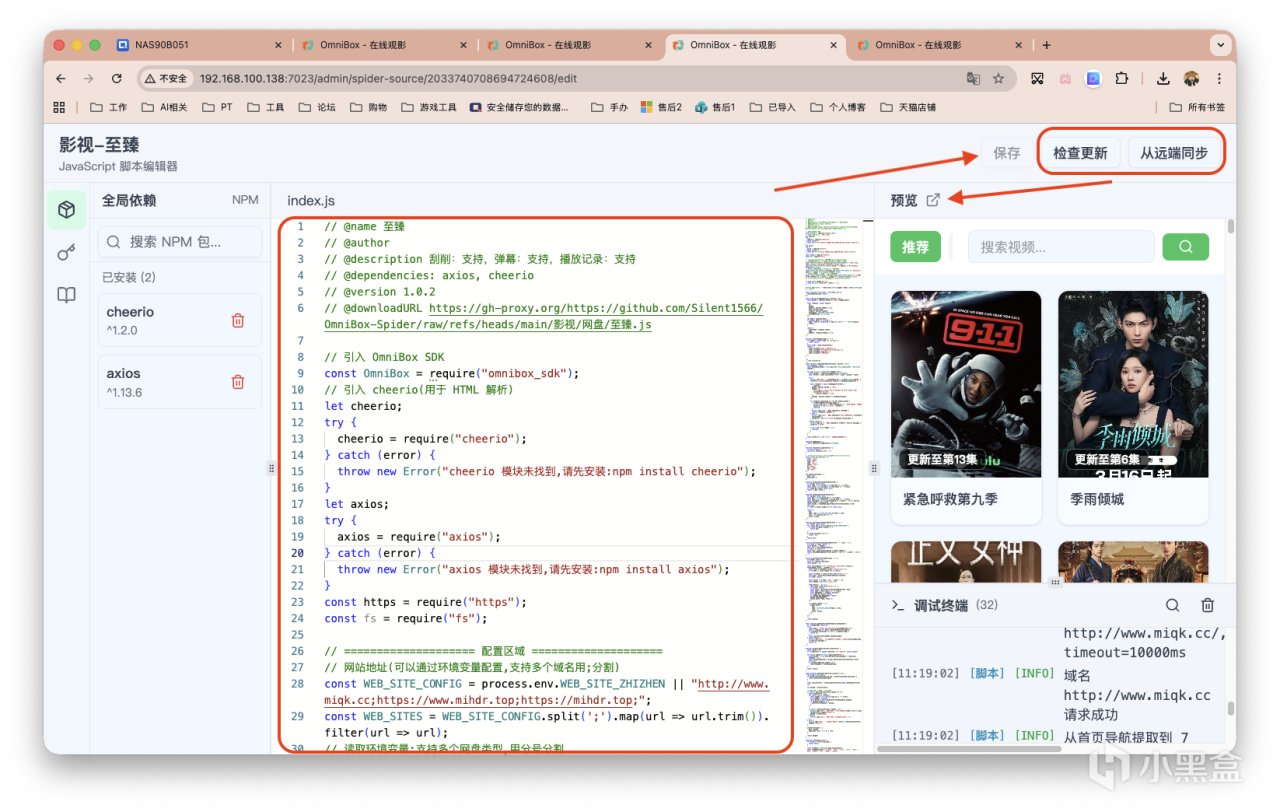Open the bookmarks bar apps grid

pyautogui.click(x=59, y=107)
